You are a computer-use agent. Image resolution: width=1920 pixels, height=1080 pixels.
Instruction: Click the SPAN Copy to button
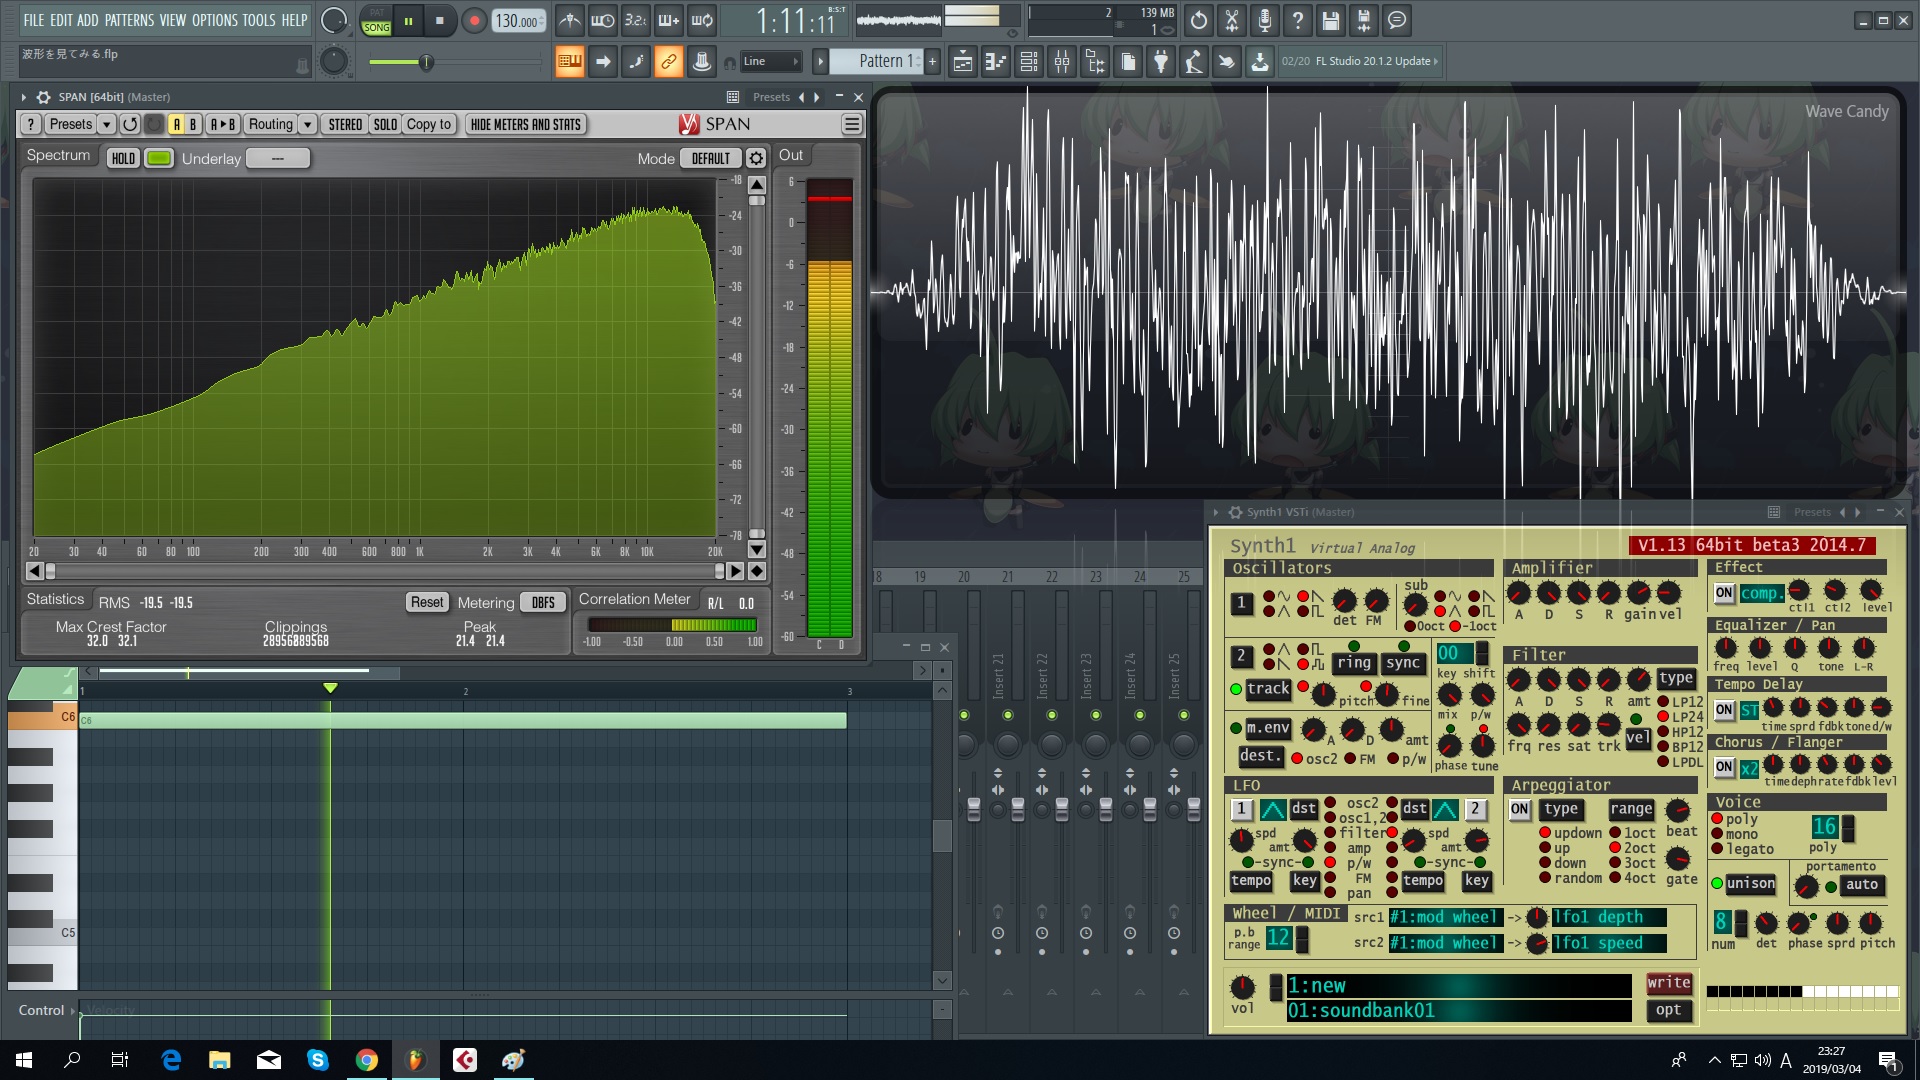429,124
